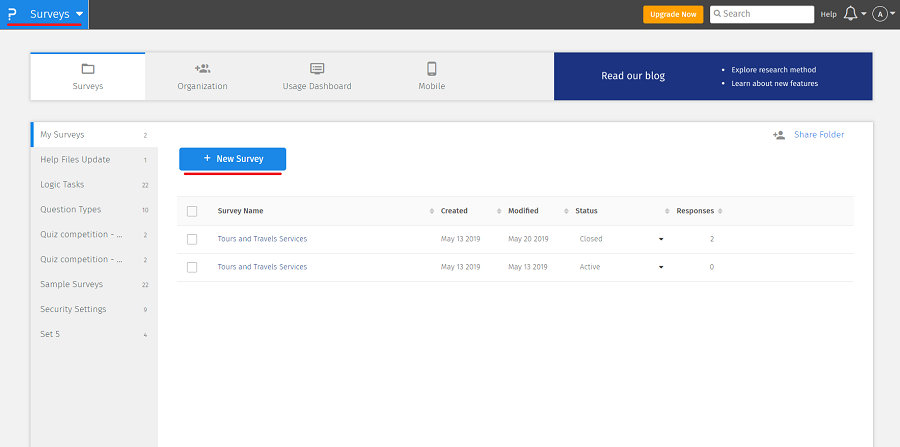Open the Logic Tasks folder
900x447 pixels.
click(x=62, y=184)
